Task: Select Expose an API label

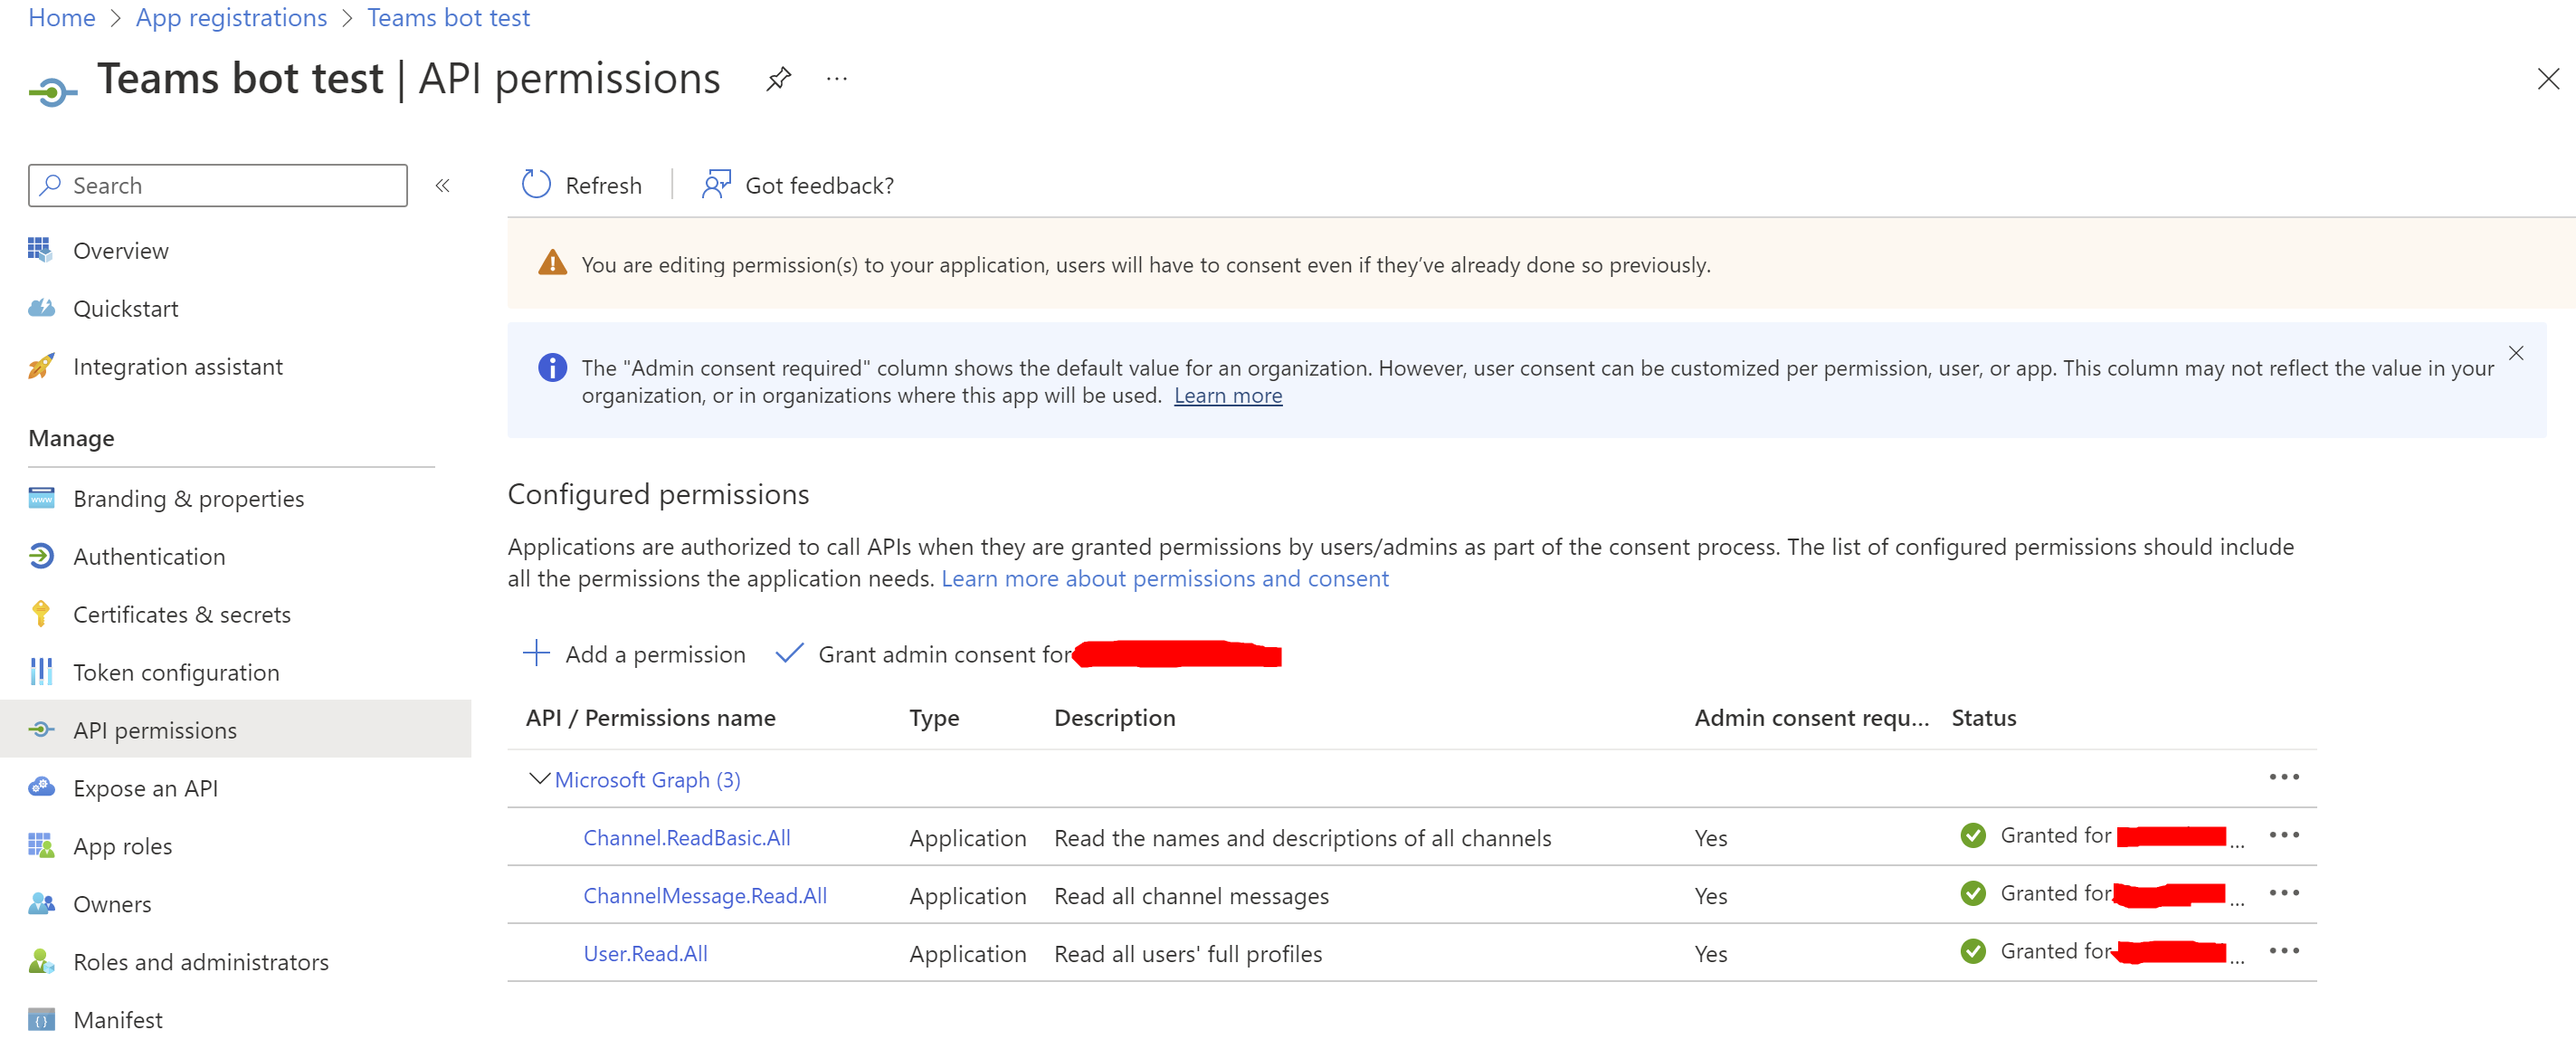Action: 145,789
